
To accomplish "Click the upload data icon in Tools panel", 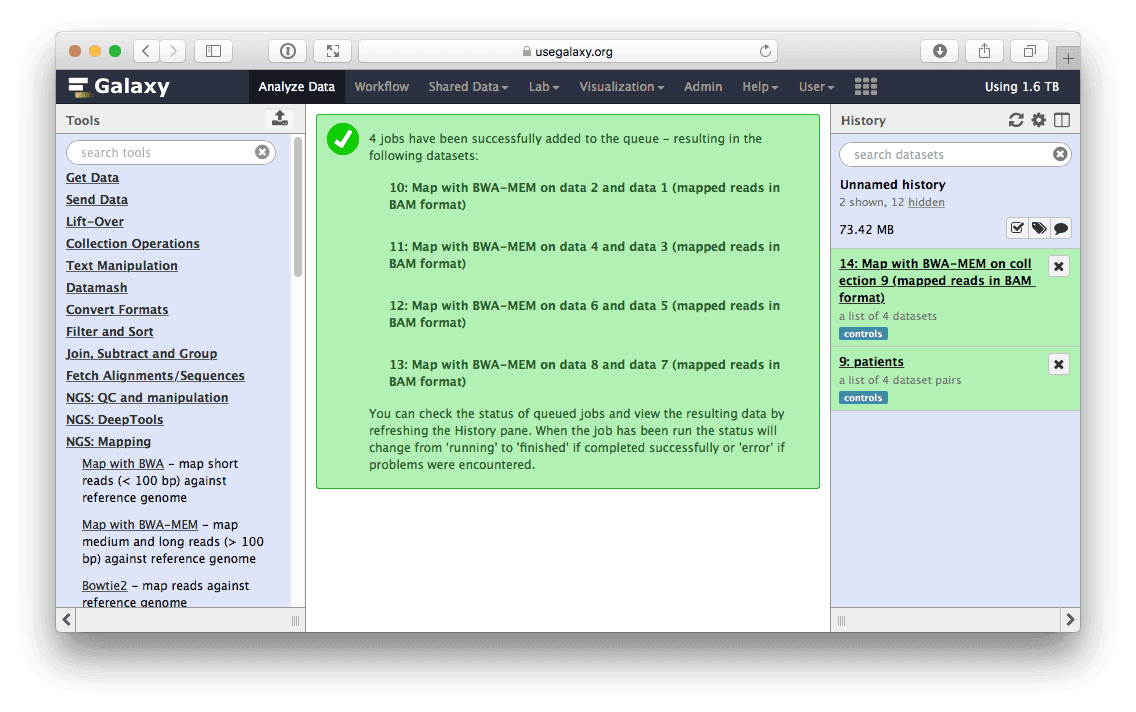I will pyautogui.click(x=280, y=119).
